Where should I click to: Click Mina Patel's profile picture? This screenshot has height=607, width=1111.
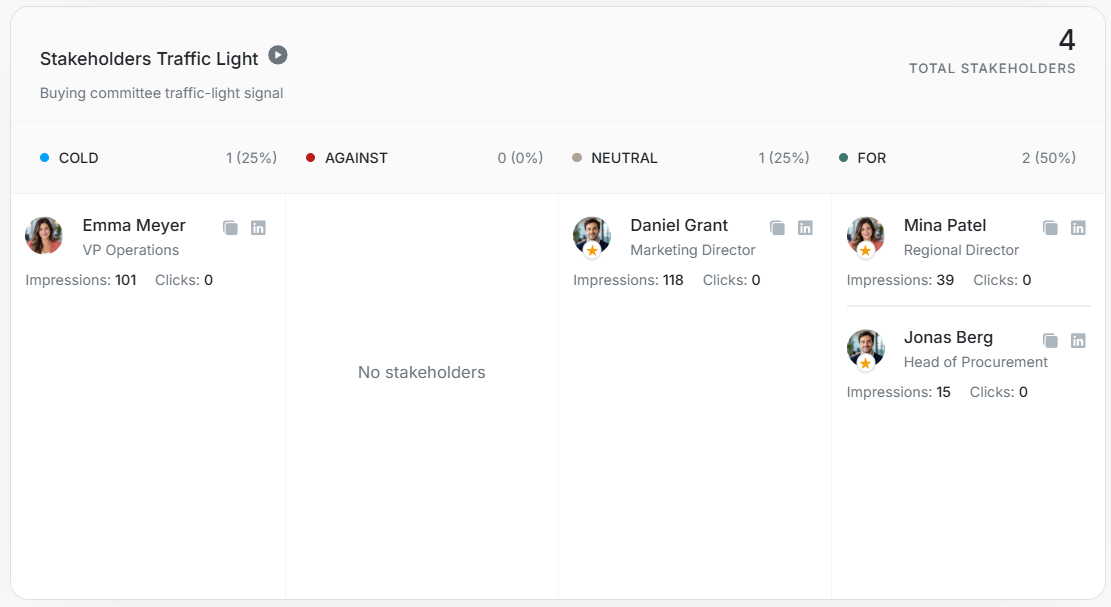coord(865,236)
